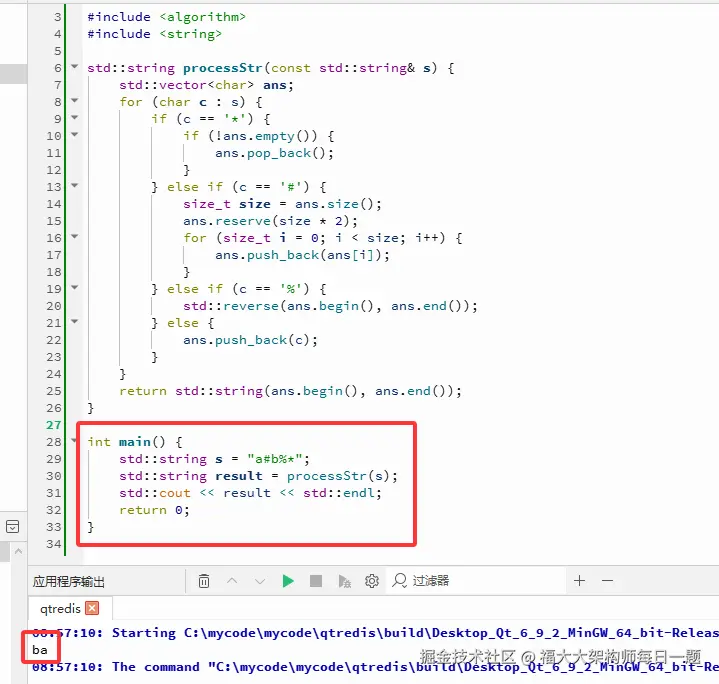Collapse fold arrow at line 10
This screenshot has height=684, width=719.
[74, 134]
